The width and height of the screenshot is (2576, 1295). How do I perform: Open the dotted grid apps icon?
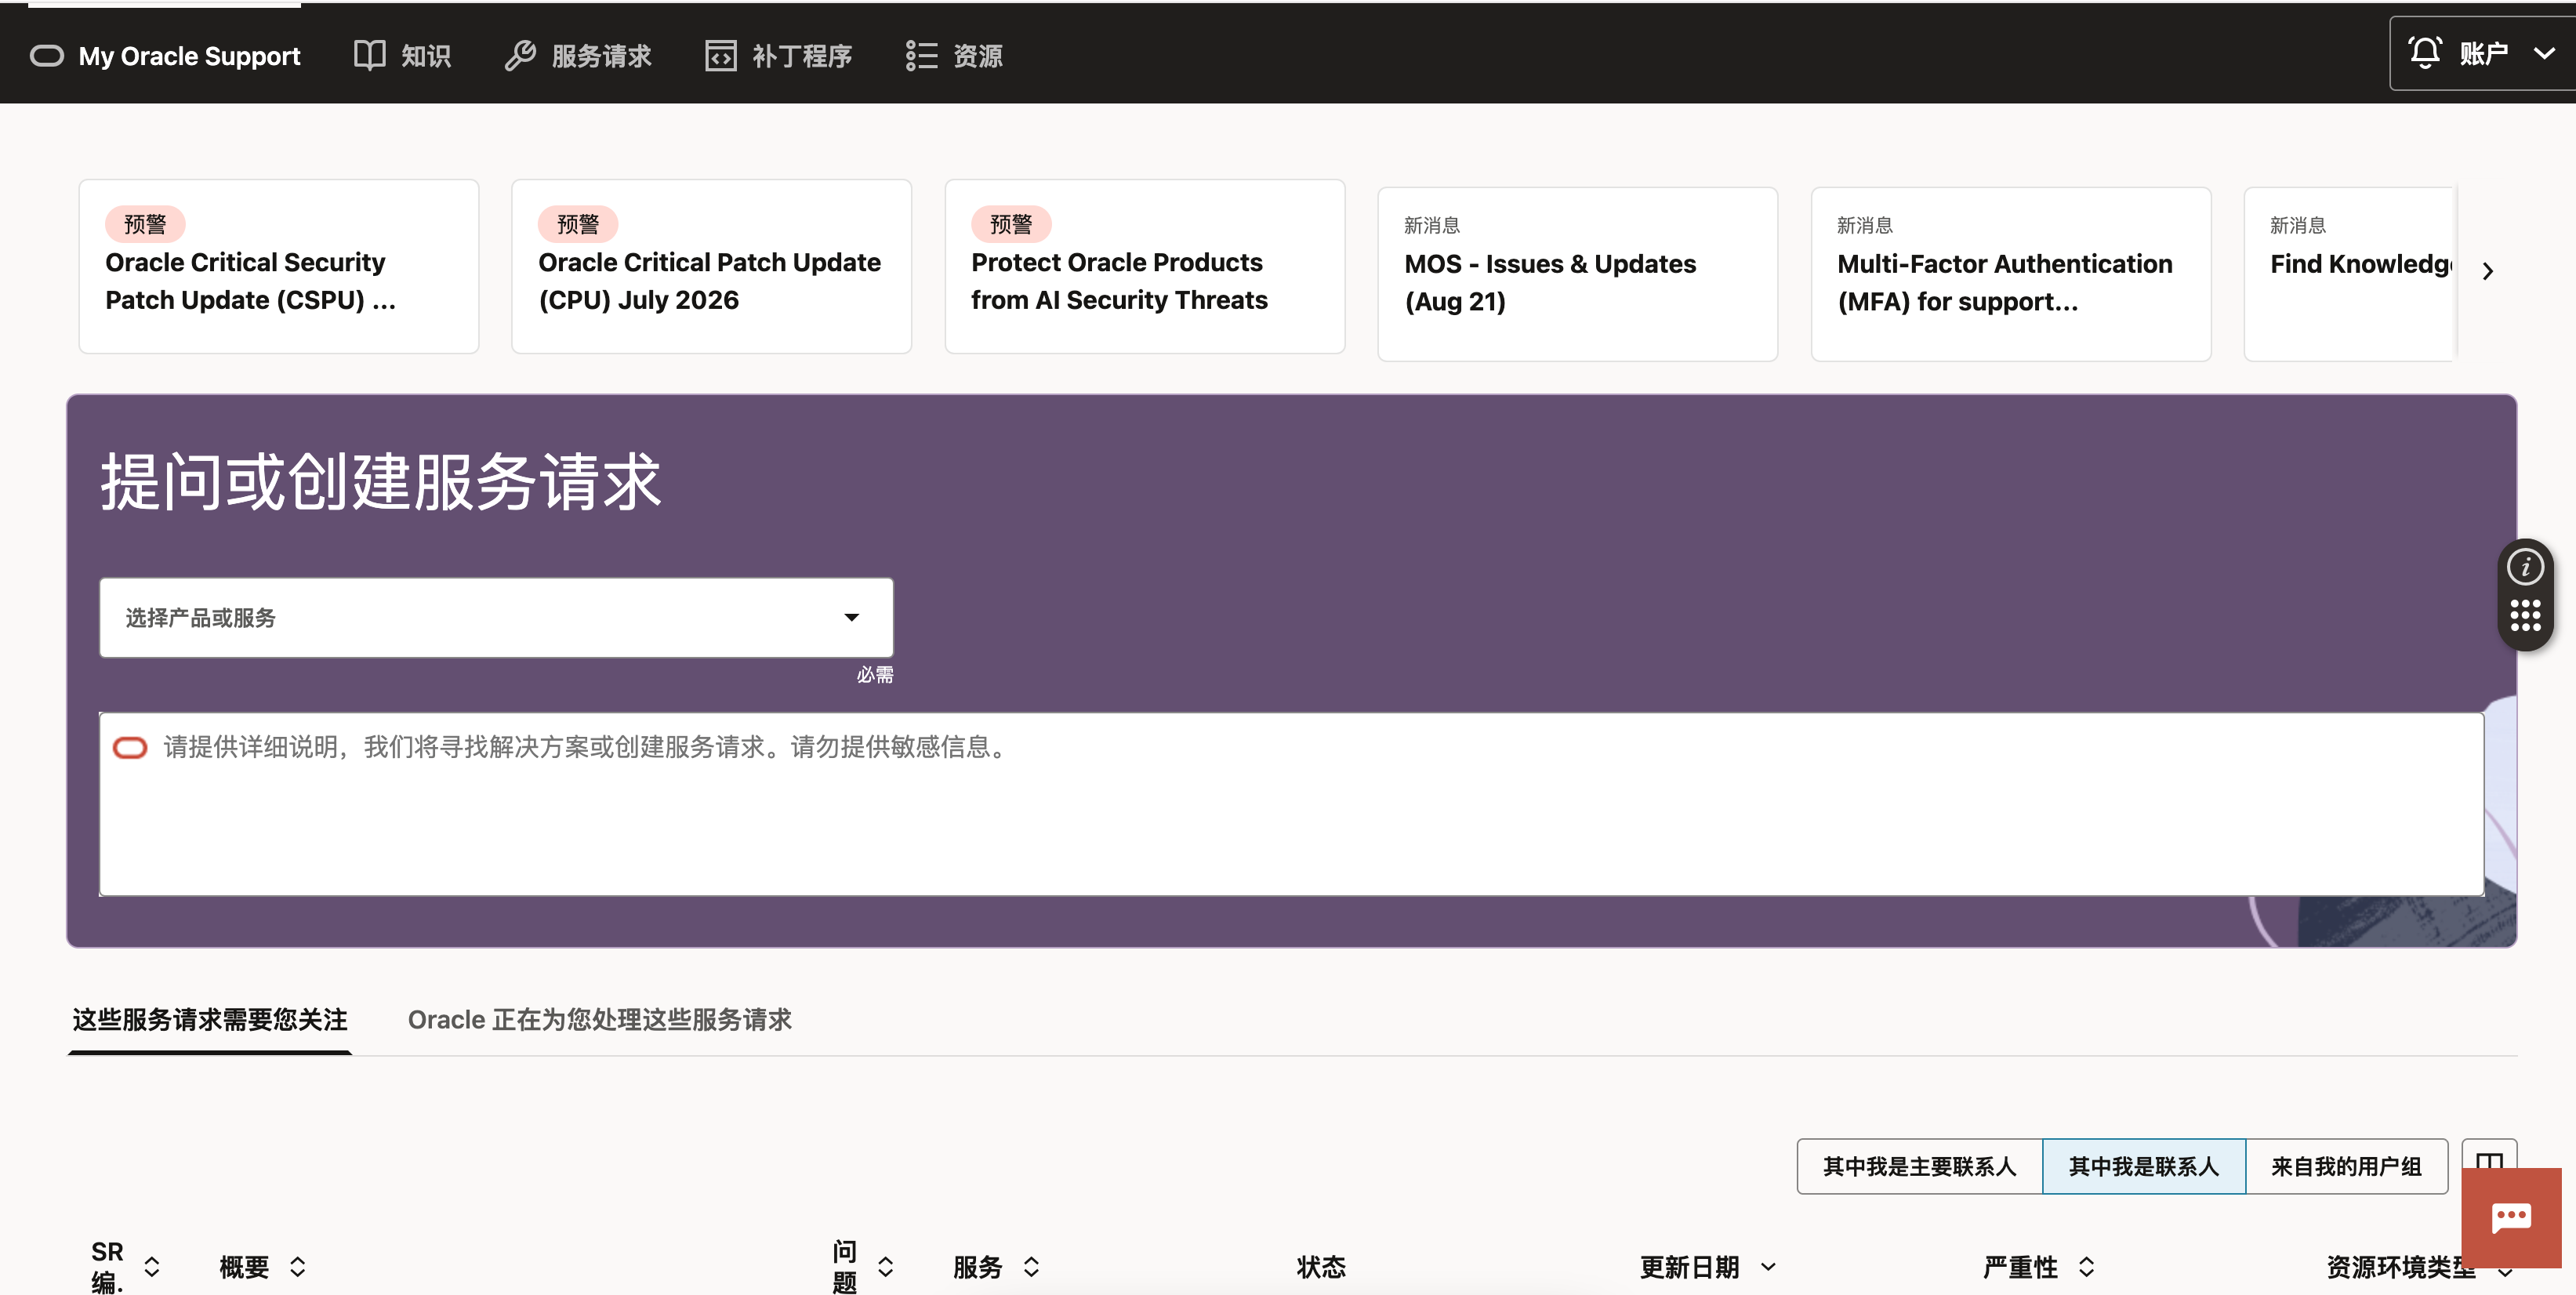(x=2525, y=616)
